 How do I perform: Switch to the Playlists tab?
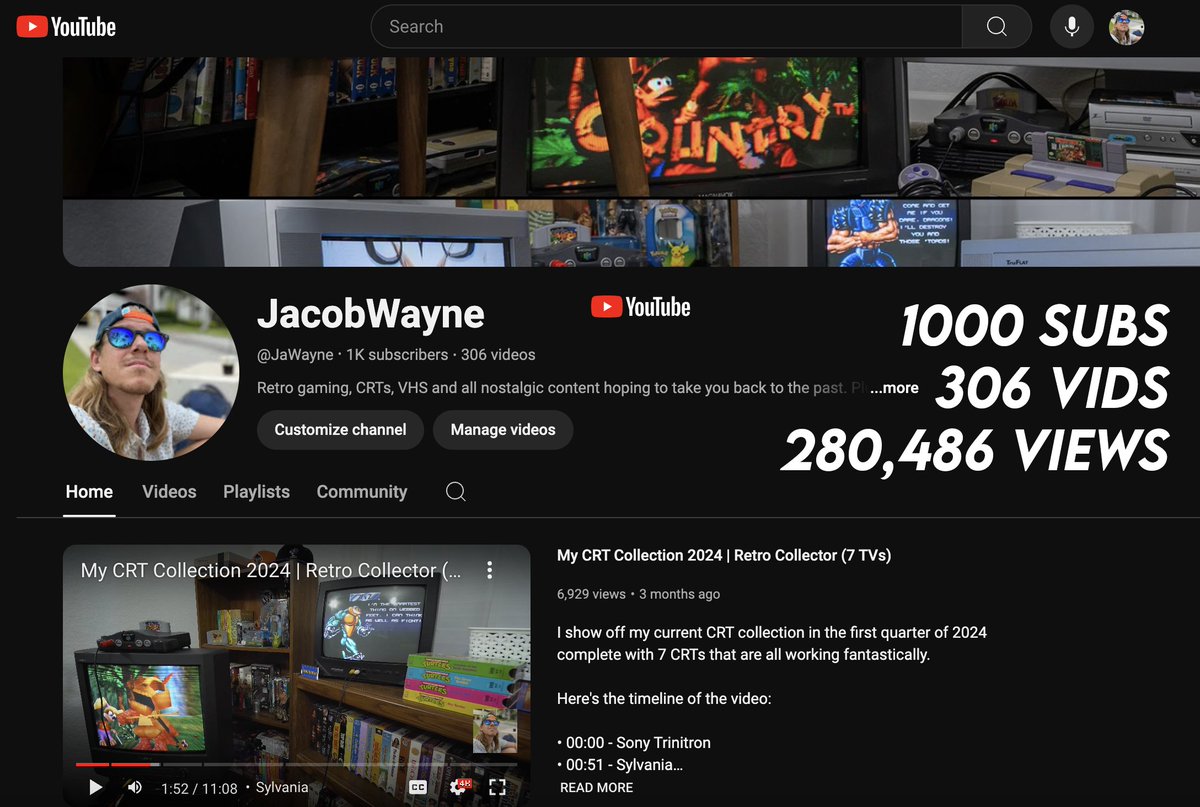(x=256, y=492)
